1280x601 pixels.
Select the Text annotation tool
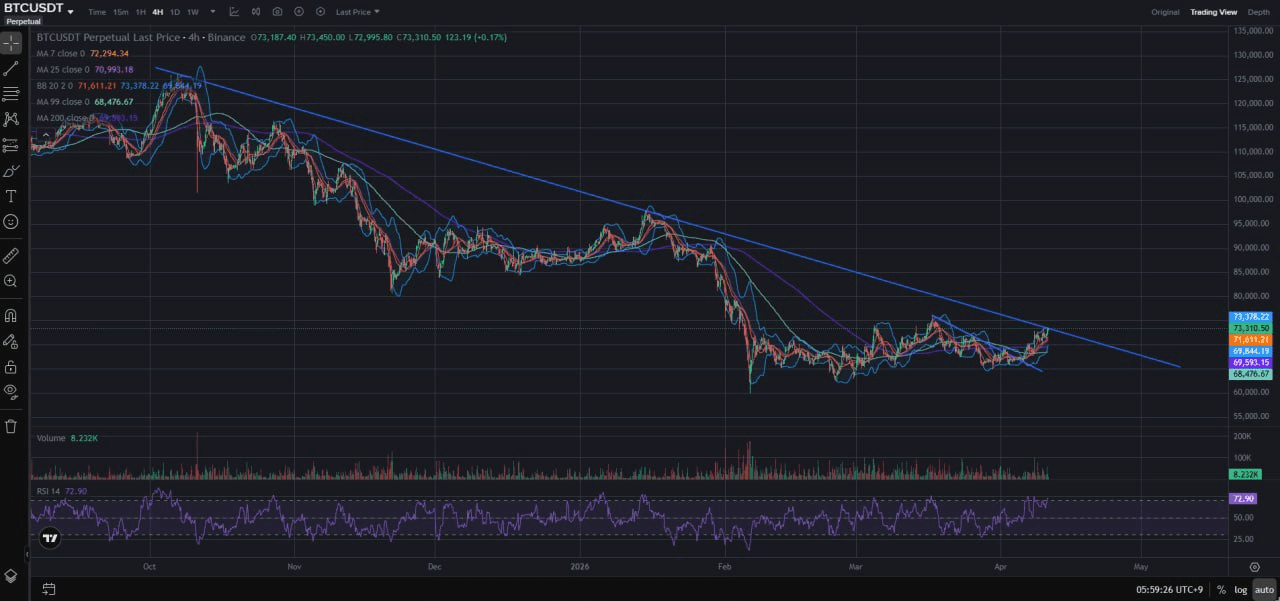point(11,196)
